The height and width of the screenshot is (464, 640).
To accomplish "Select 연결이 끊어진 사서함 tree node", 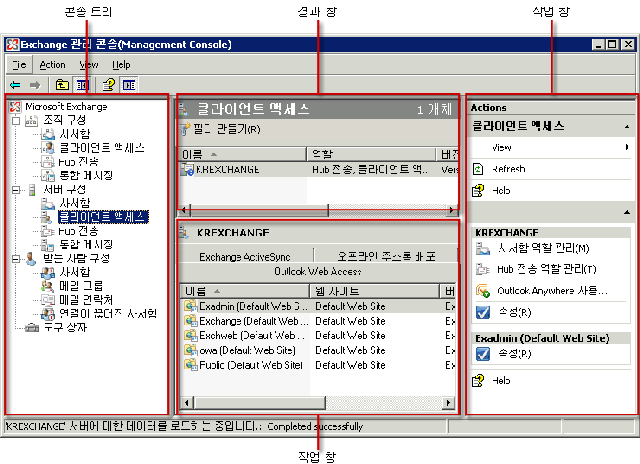I will [108, 314].
